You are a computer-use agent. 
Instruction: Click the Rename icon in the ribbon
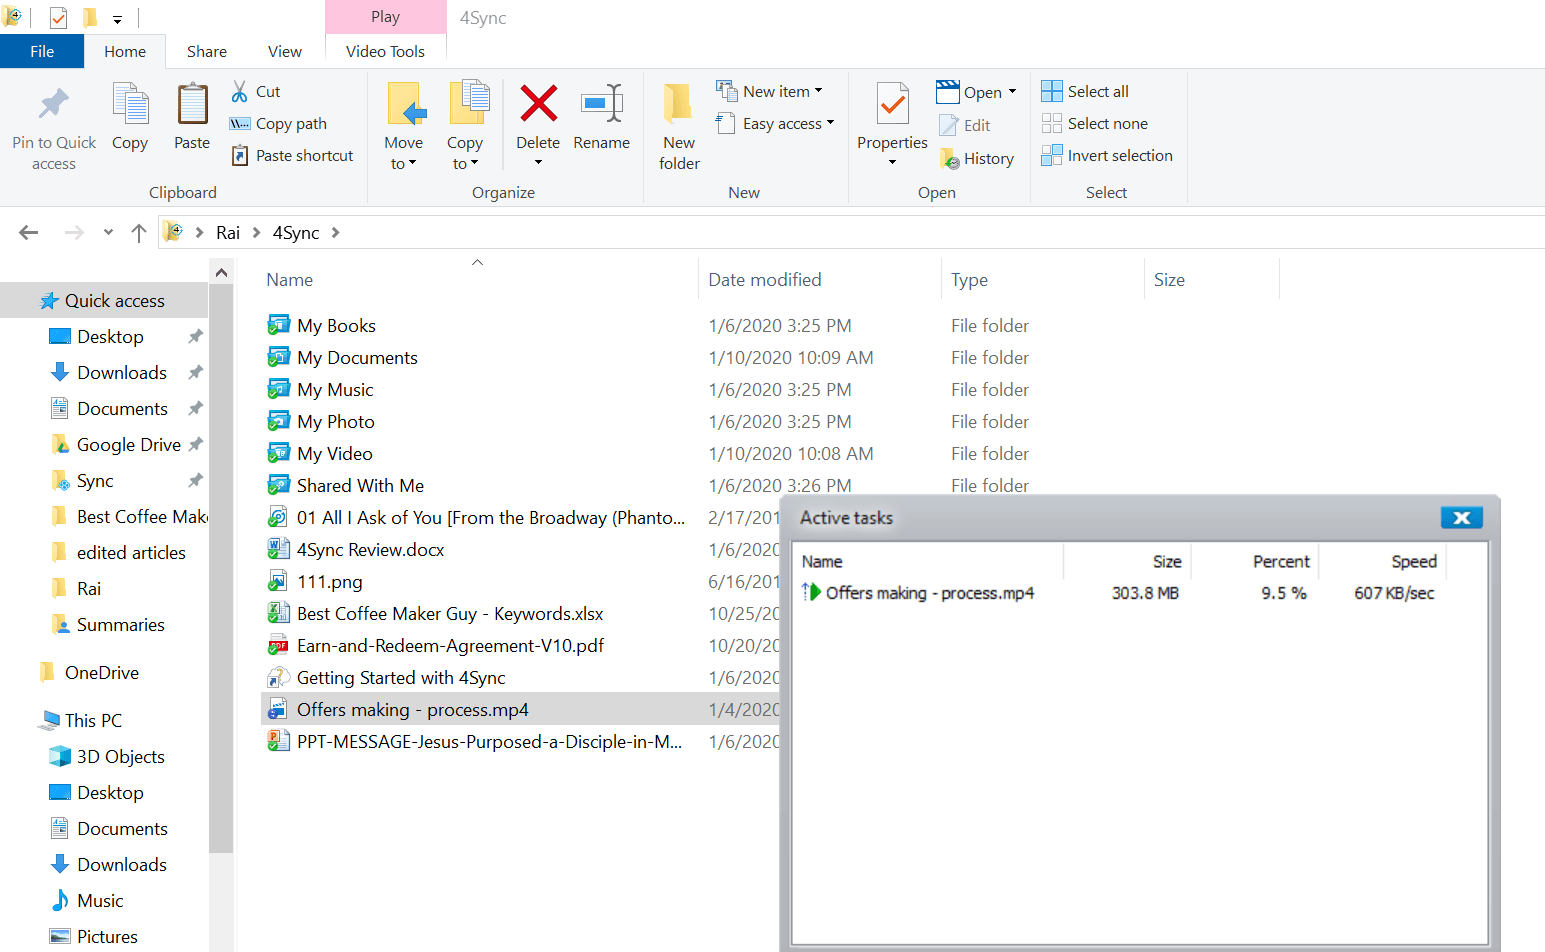coord(601,120)
